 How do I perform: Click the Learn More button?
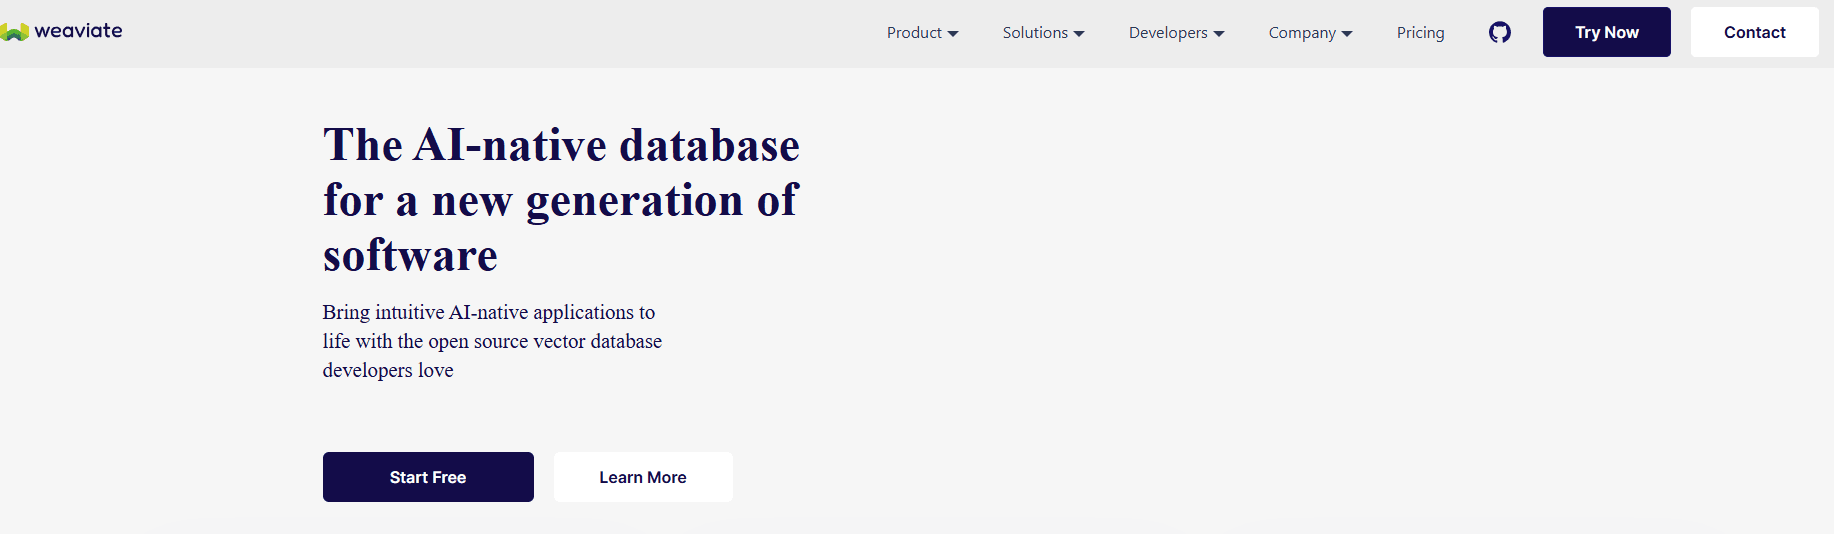coord(643,477)
